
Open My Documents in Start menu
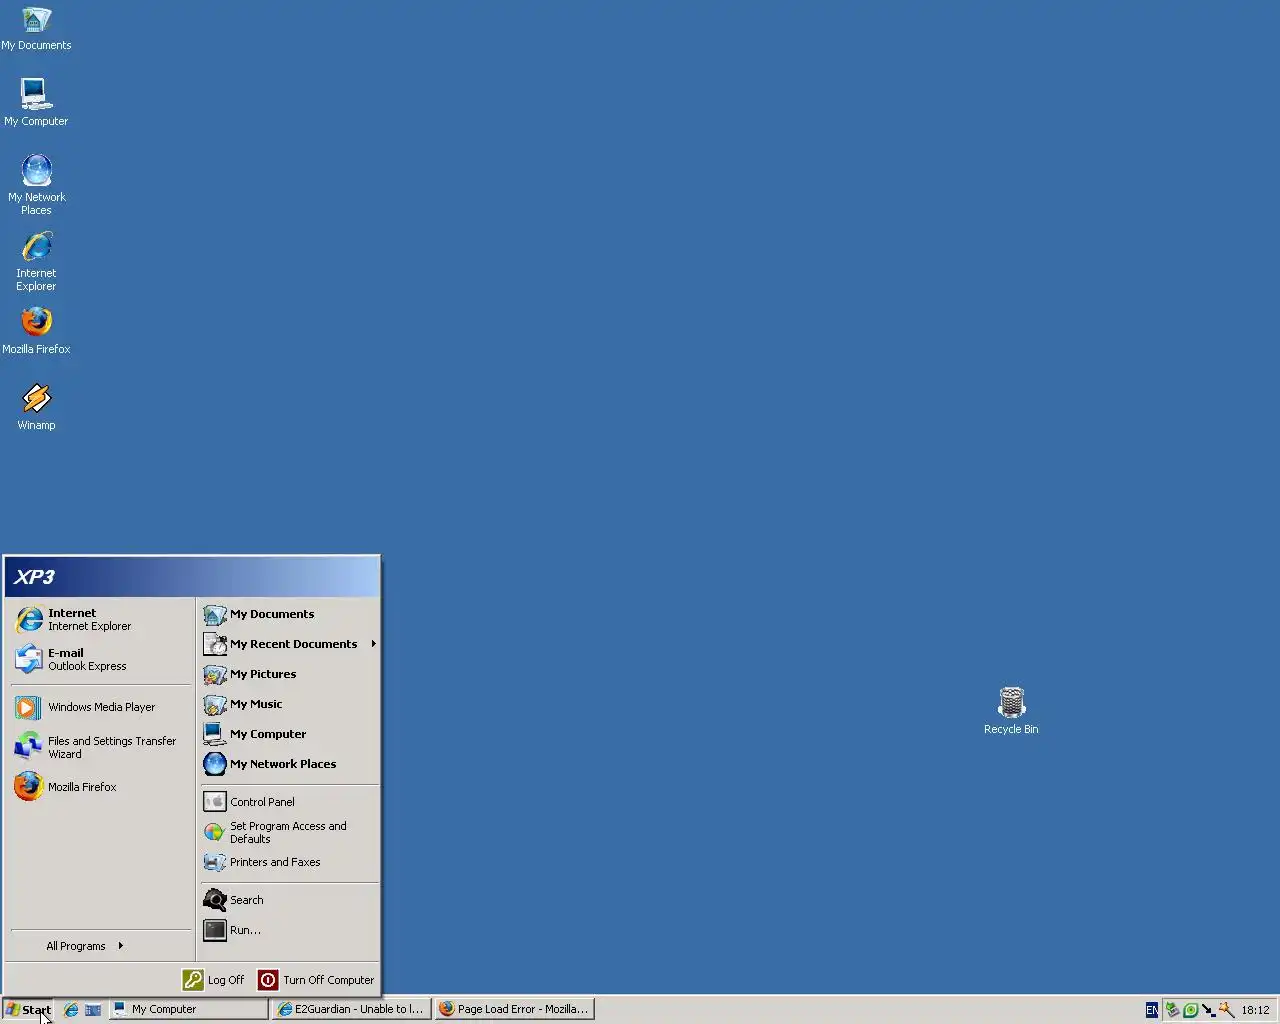click(290, 614)
